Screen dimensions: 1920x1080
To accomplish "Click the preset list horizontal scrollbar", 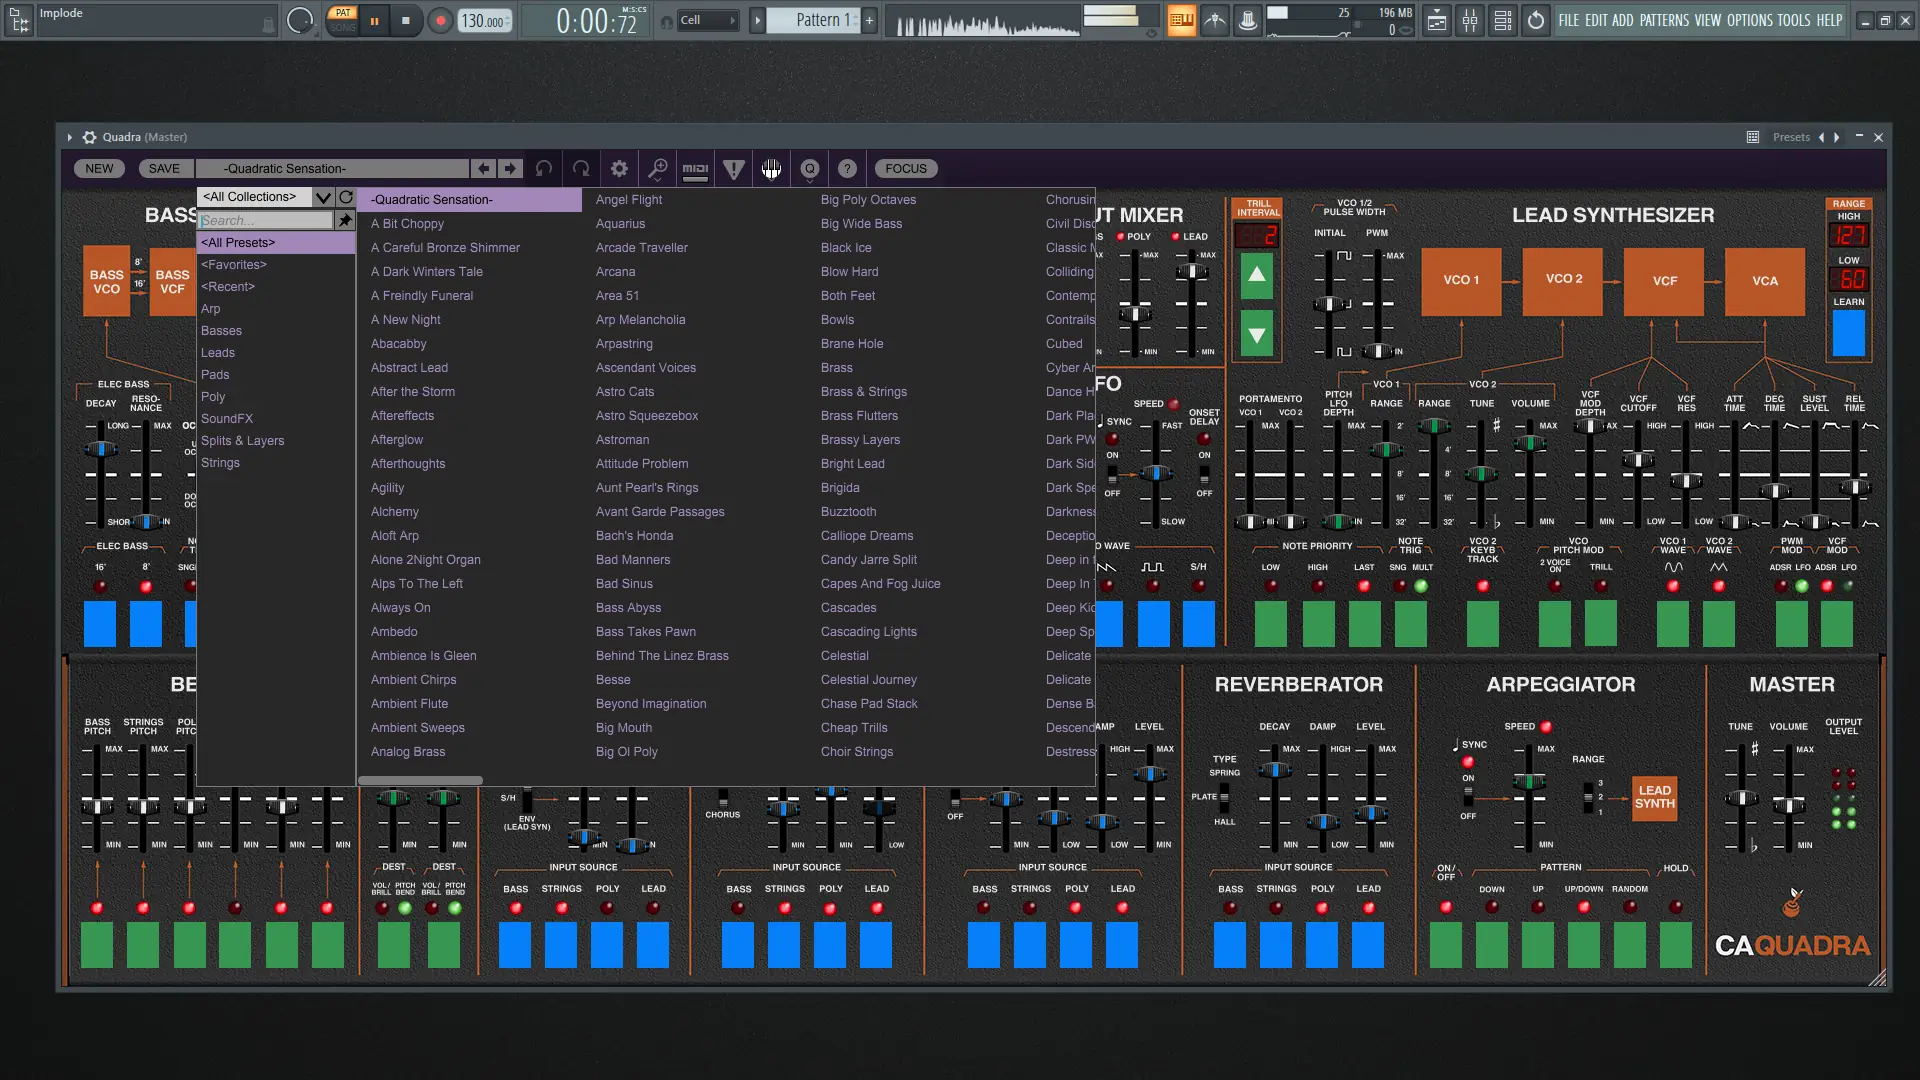I will [x=420, y=780].
